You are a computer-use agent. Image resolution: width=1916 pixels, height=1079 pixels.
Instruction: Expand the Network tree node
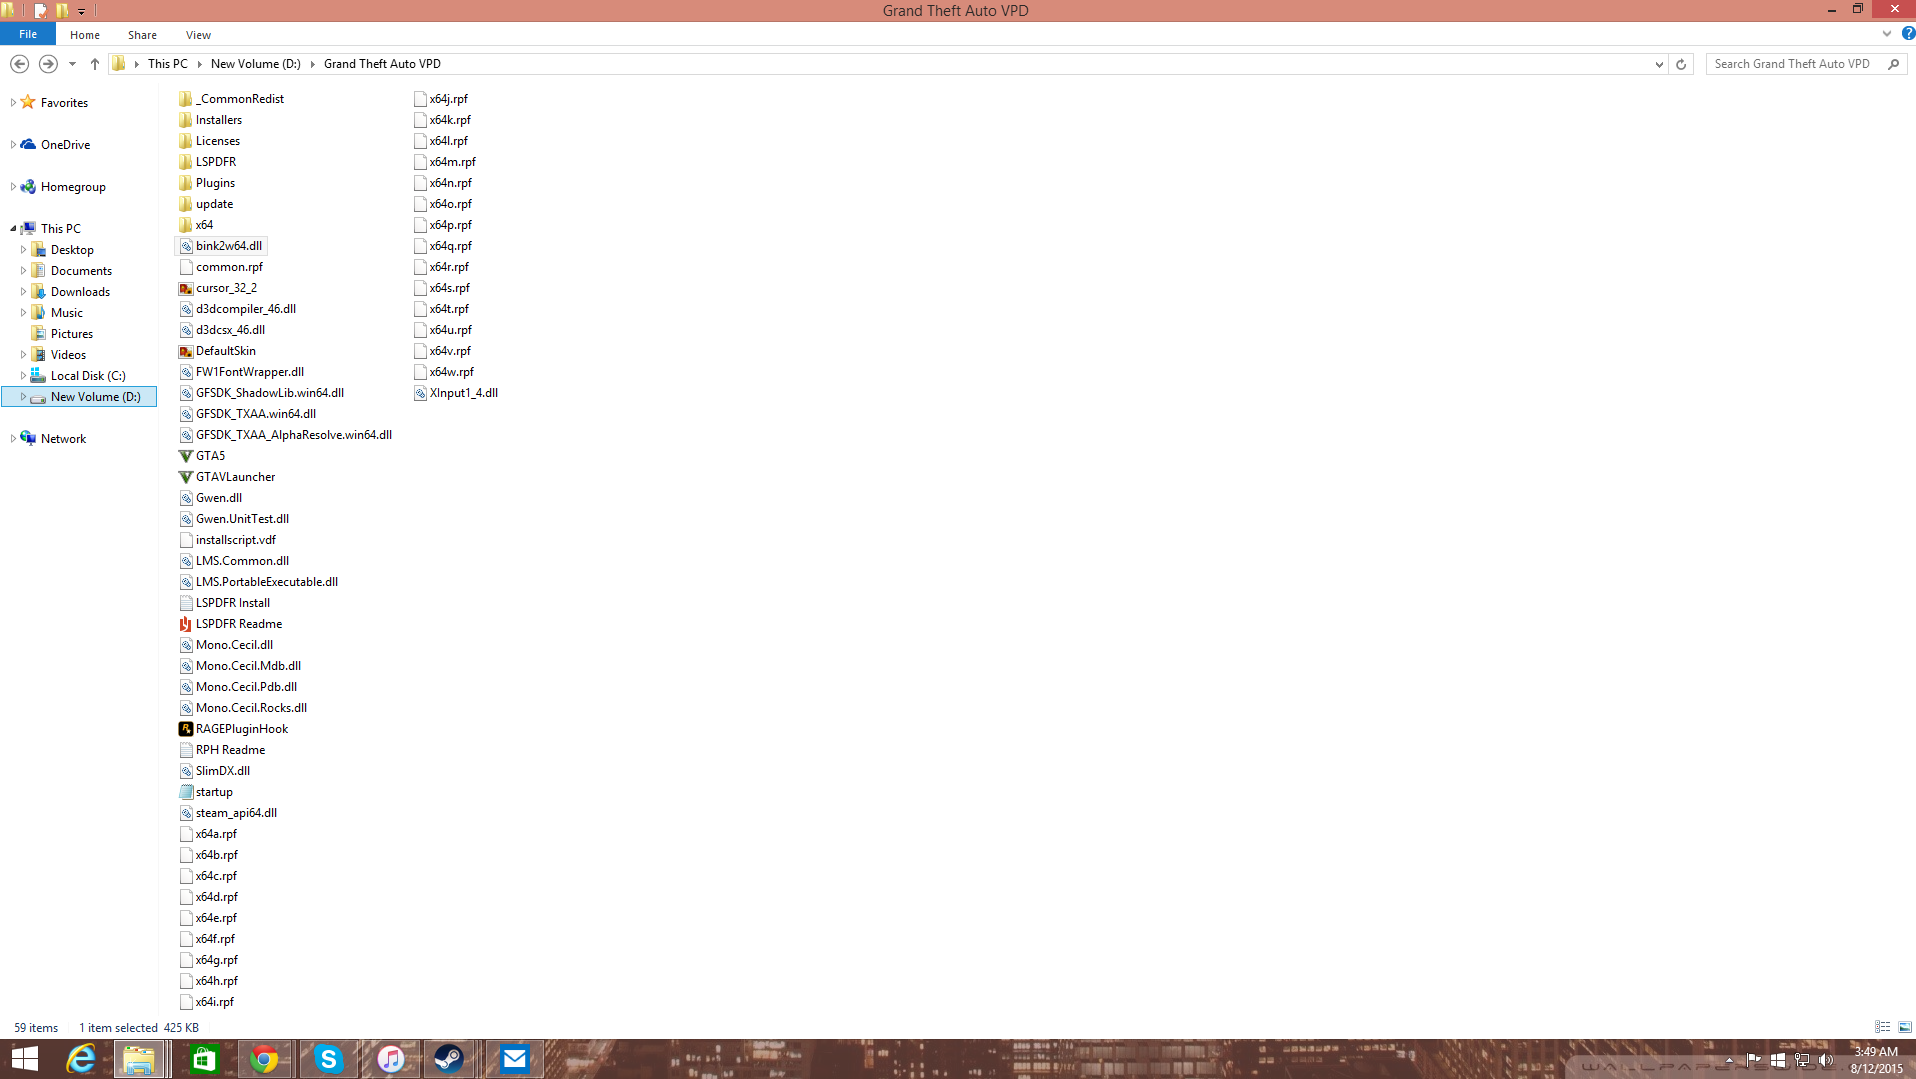[x=13, y=439]
